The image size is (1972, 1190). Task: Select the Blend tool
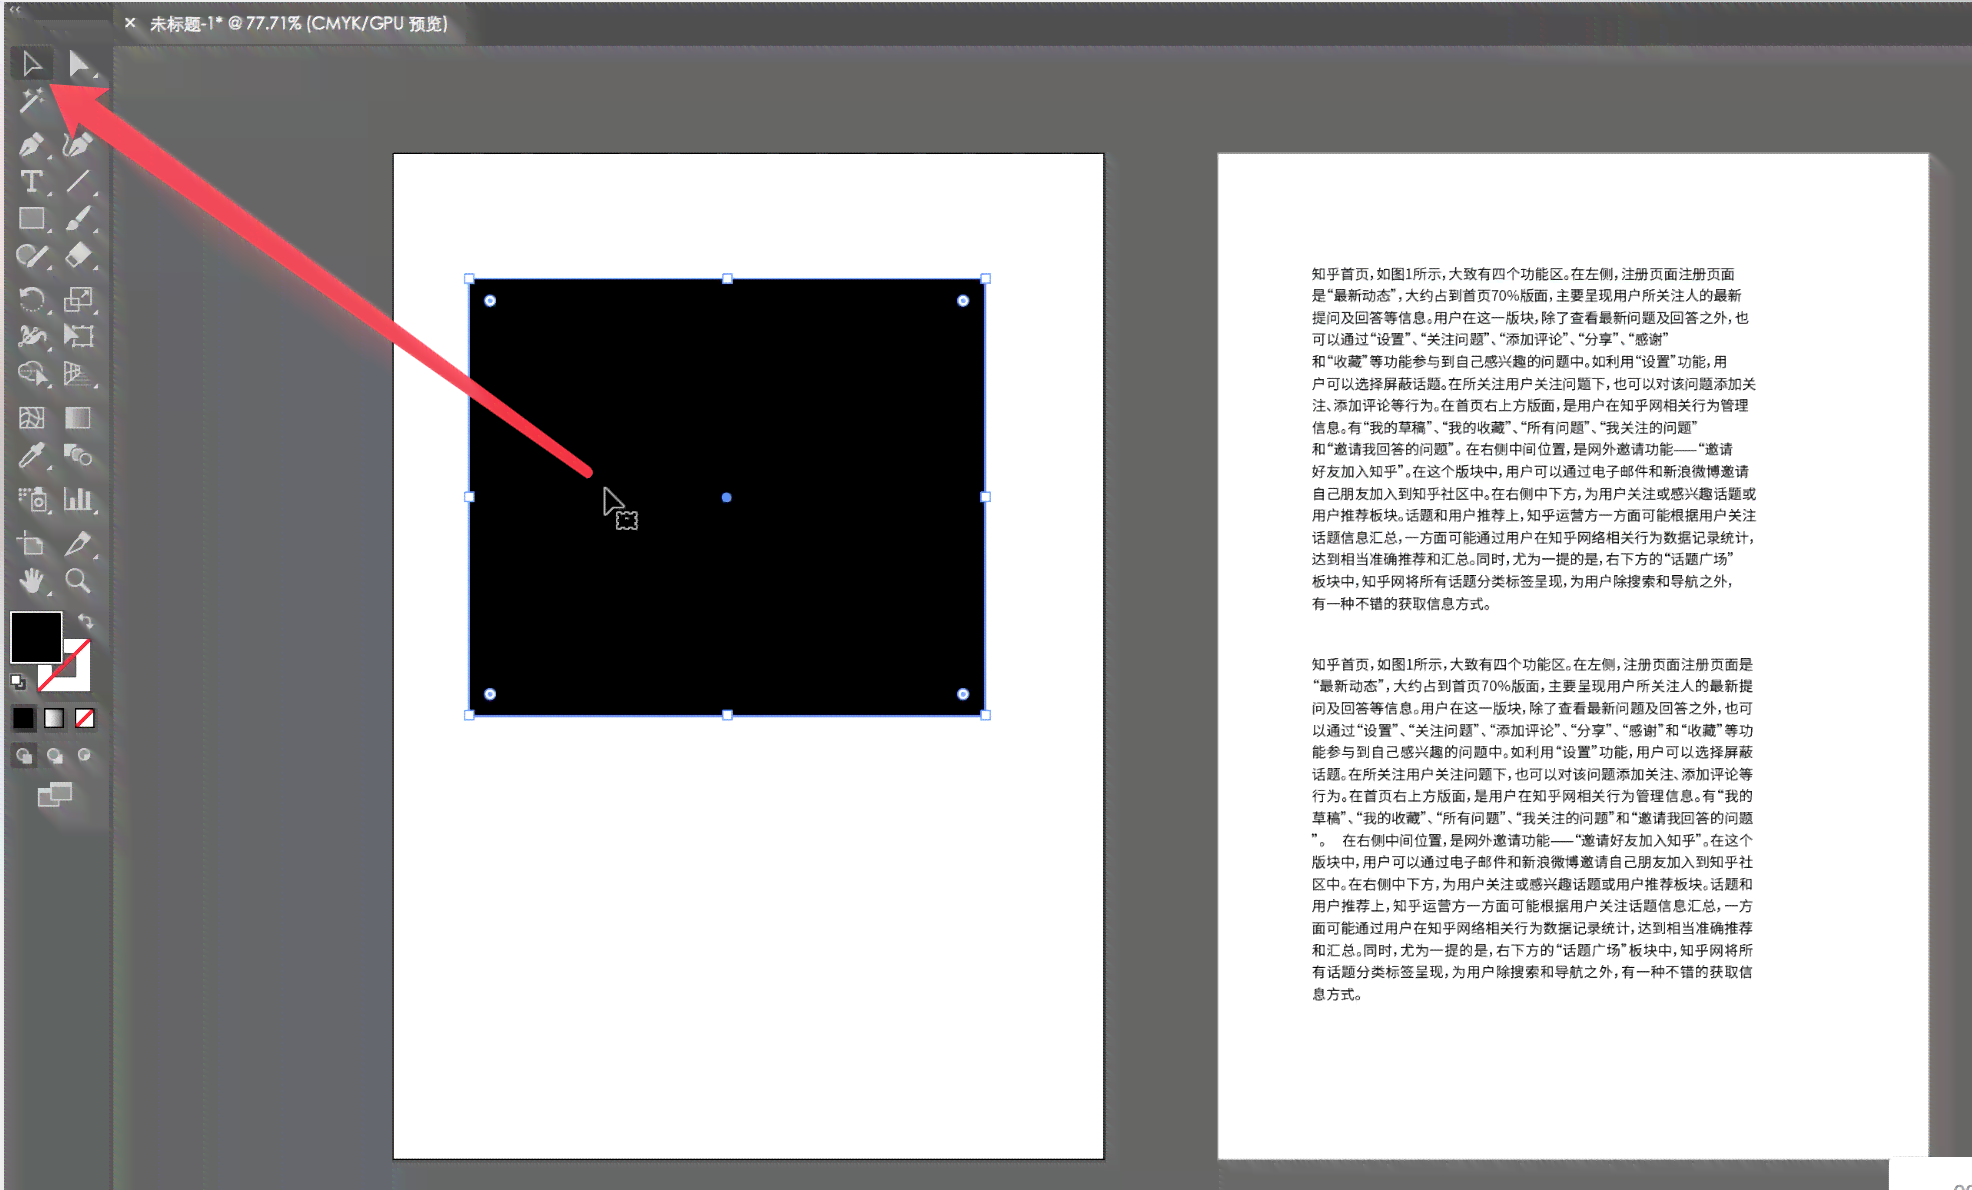pos(78,456)
